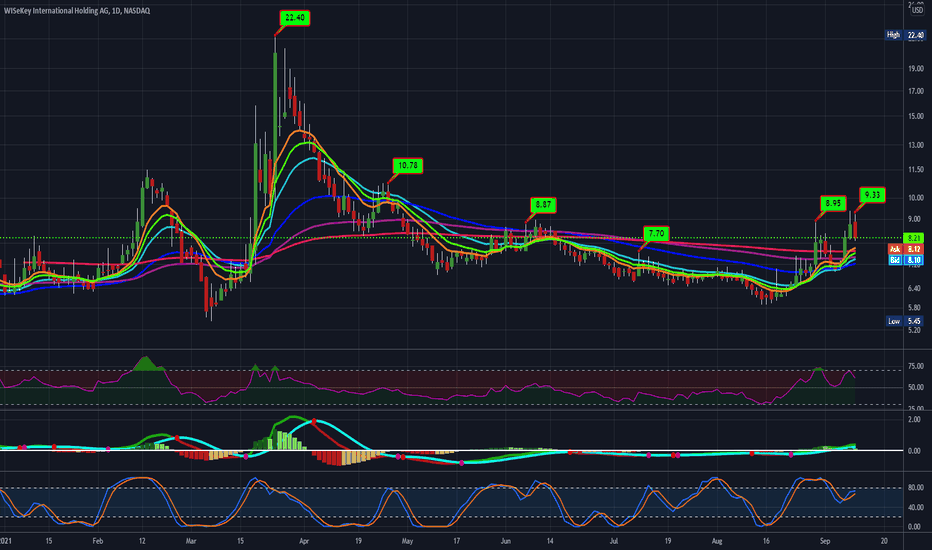Click the Sep label on the time axis
This screenshot has width=932, height=550.
825,541
